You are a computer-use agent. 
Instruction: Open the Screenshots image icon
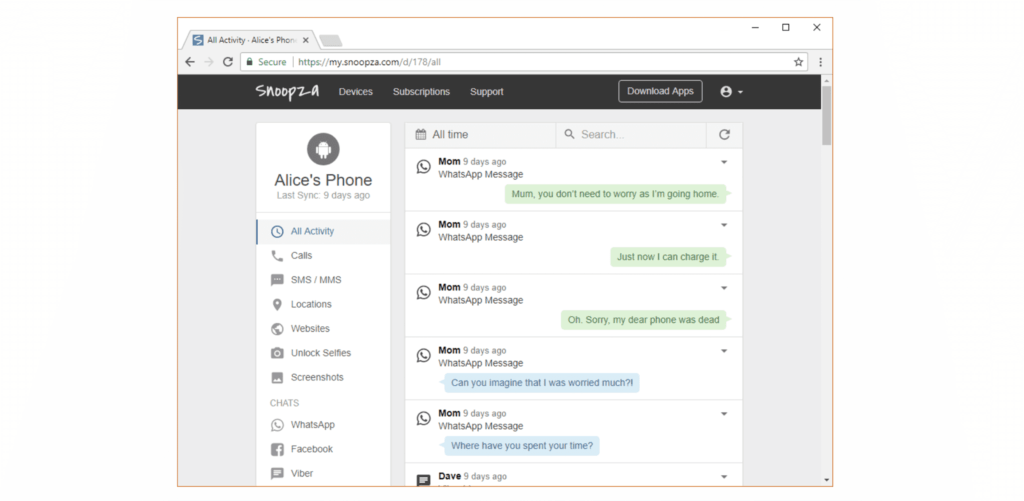tap(278, 378)
